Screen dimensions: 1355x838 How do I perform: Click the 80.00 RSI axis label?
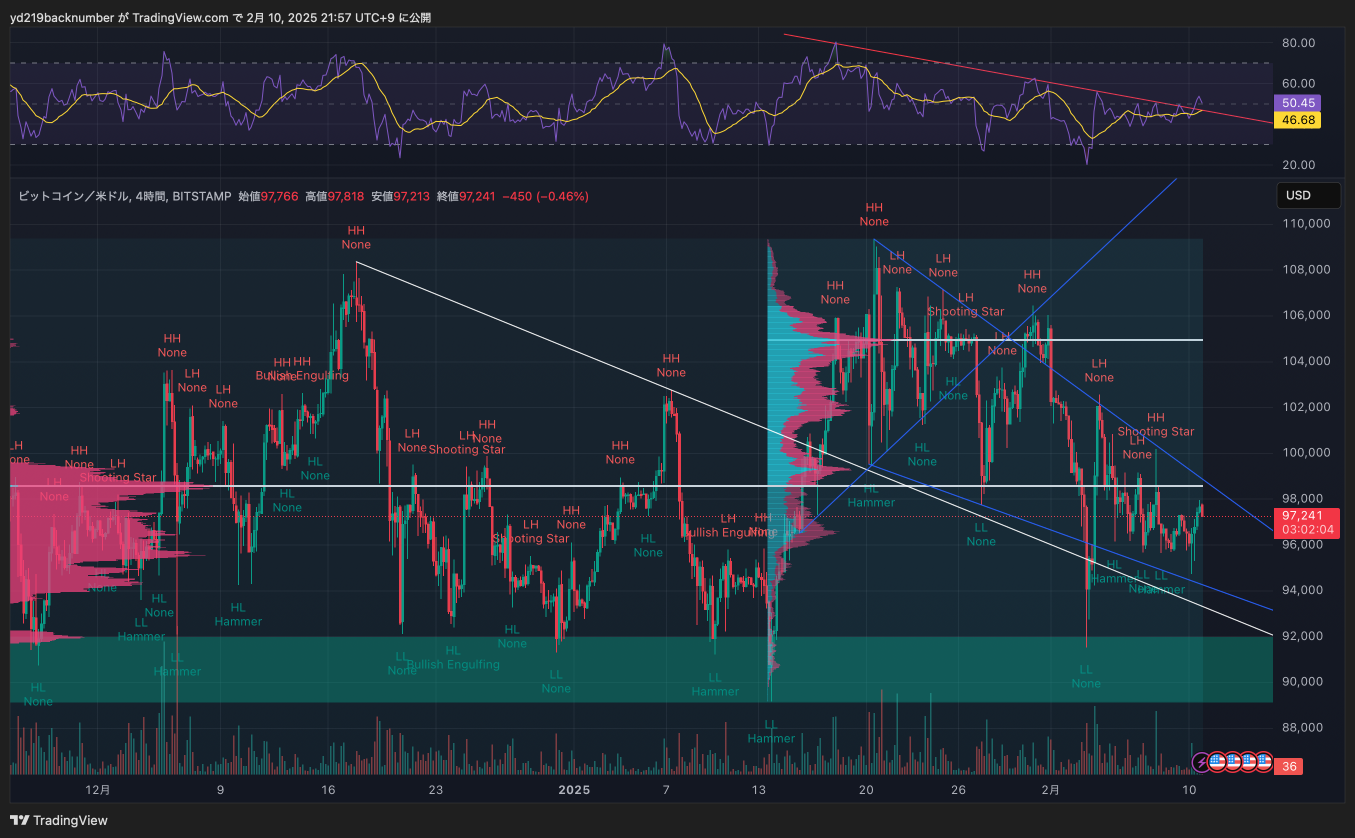1298,43
